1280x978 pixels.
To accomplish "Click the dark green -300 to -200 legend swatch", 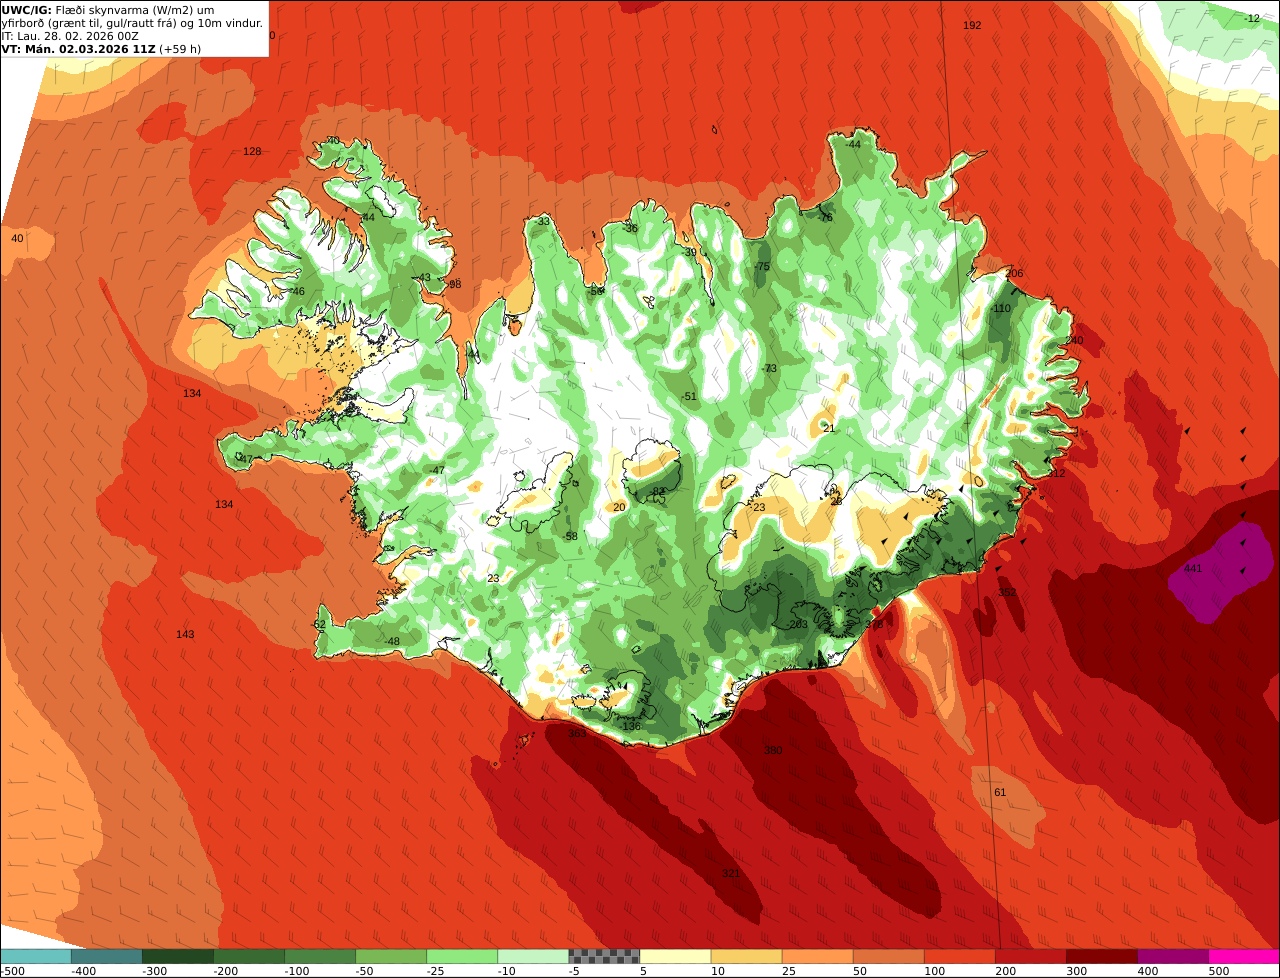I will (x=178, y=956).
